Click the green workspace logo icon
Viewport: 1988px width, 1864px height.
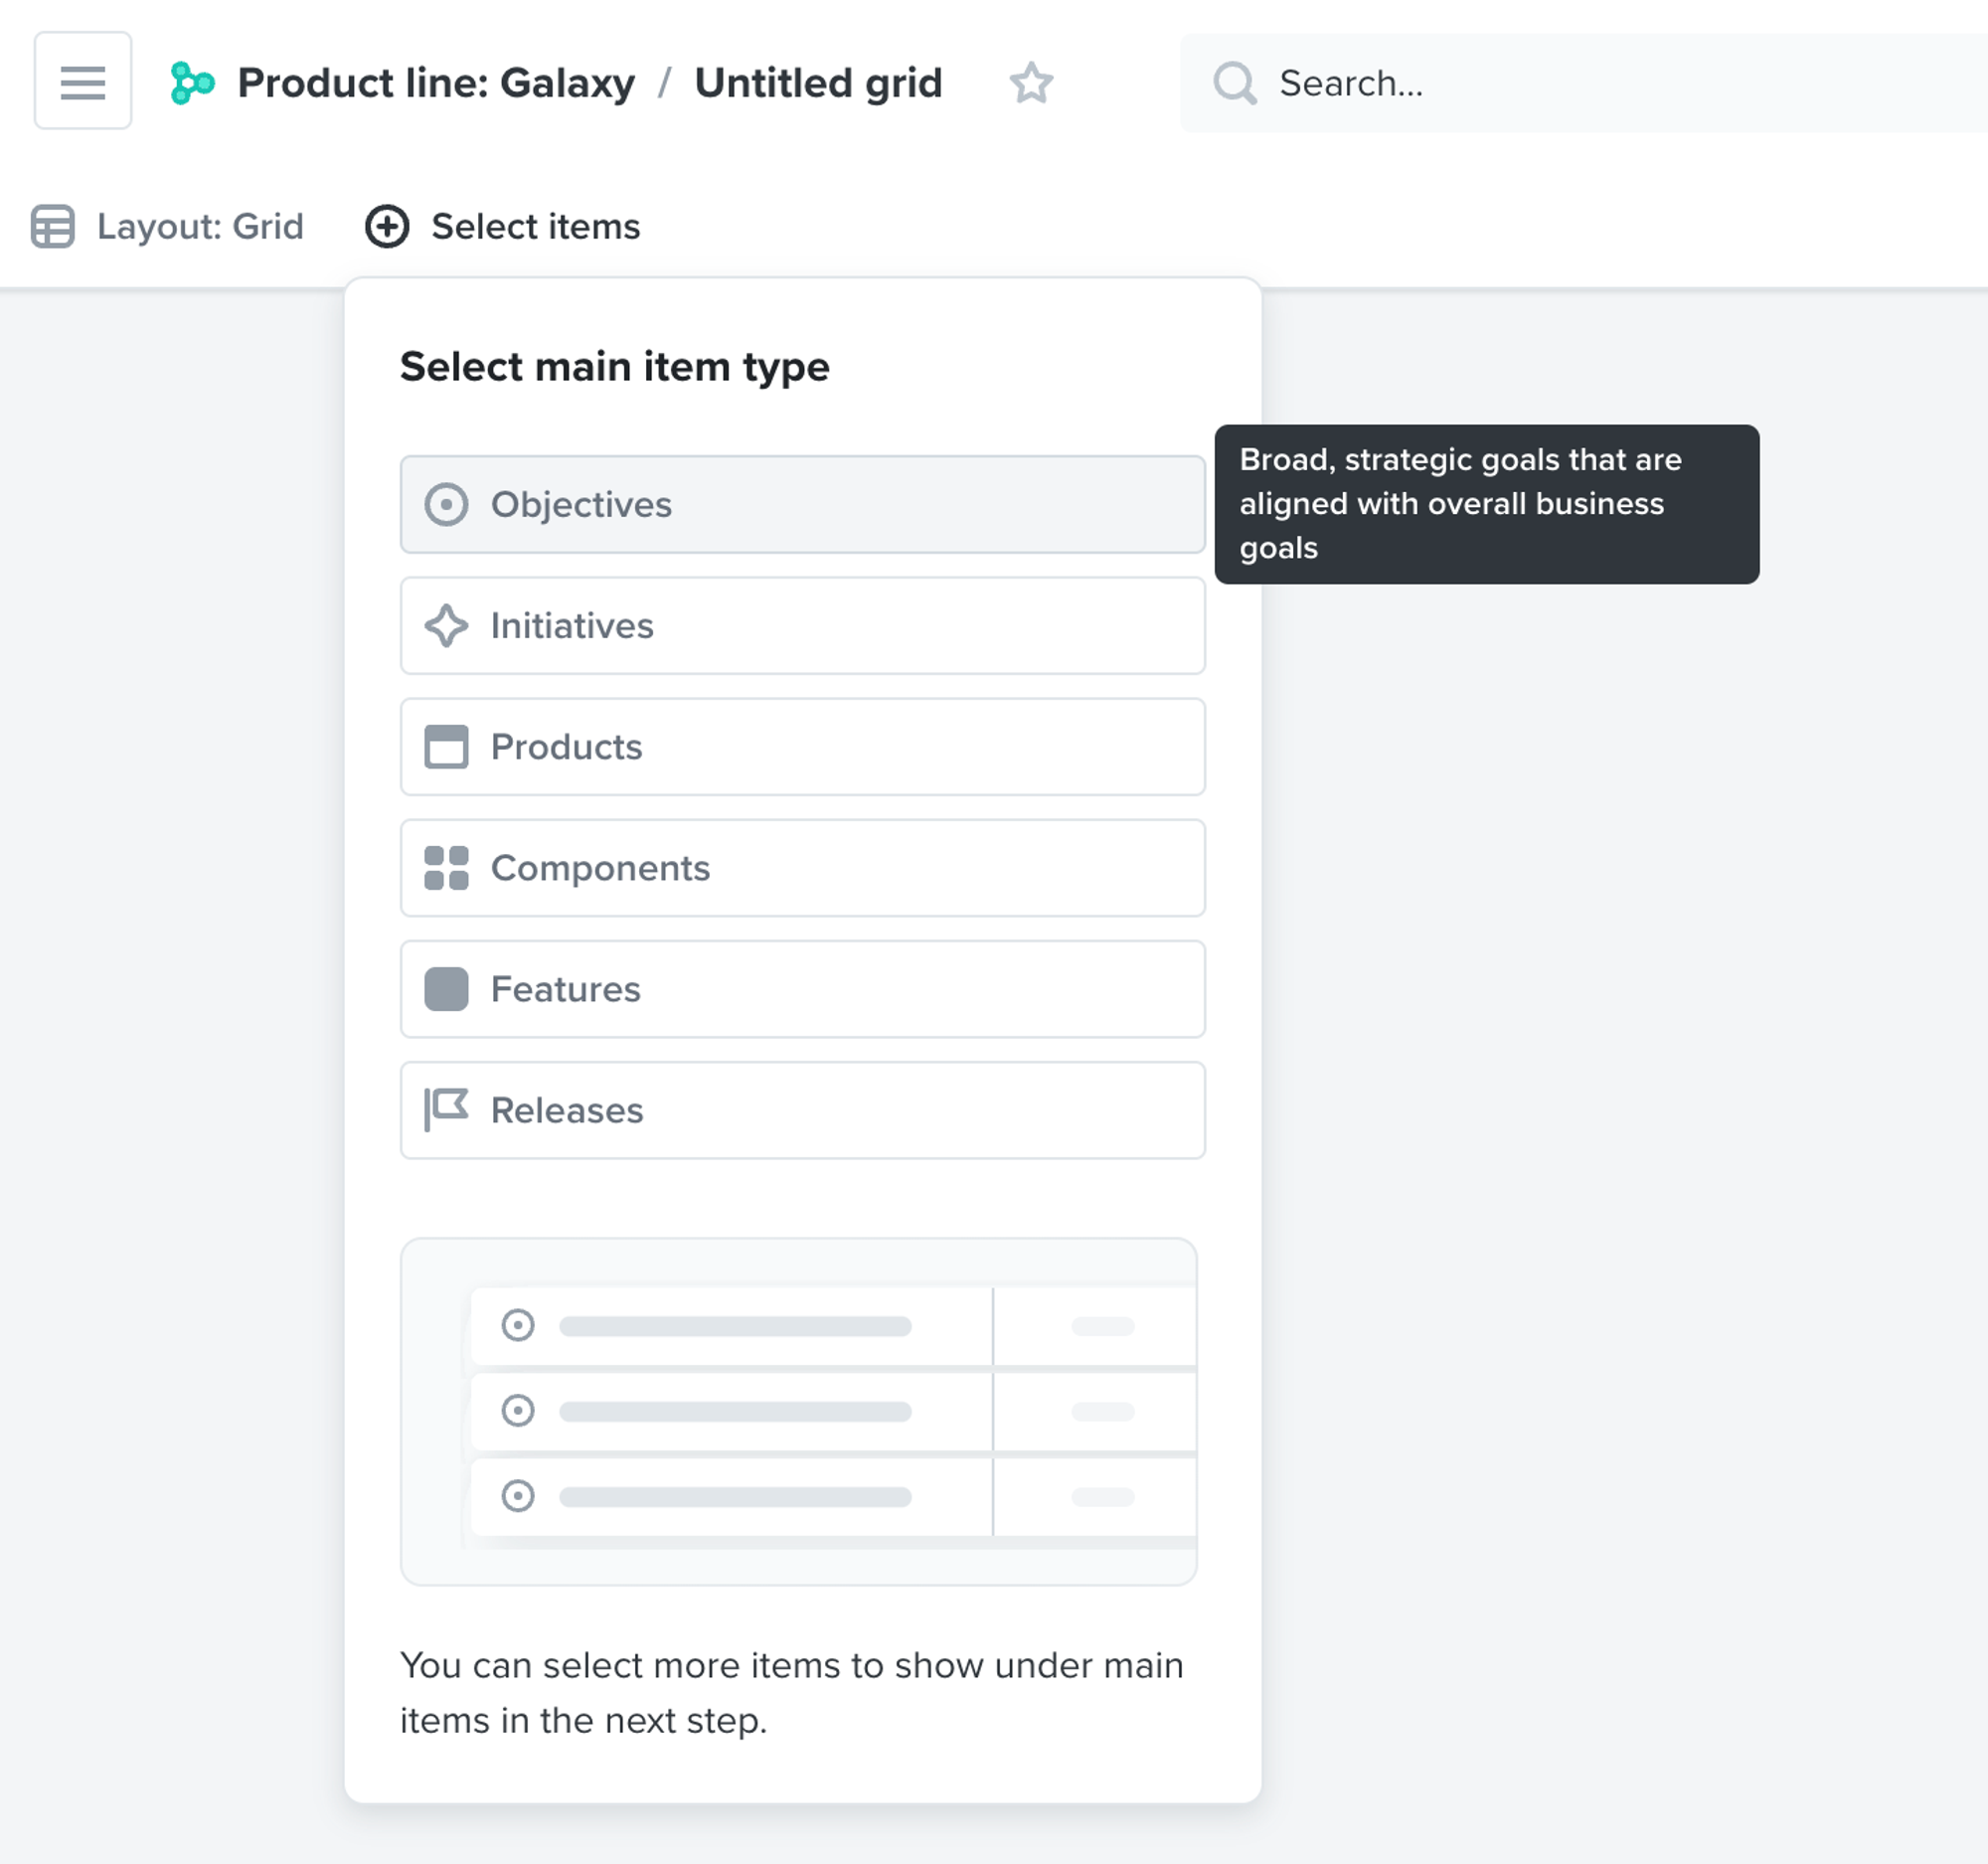click(192, 83)
